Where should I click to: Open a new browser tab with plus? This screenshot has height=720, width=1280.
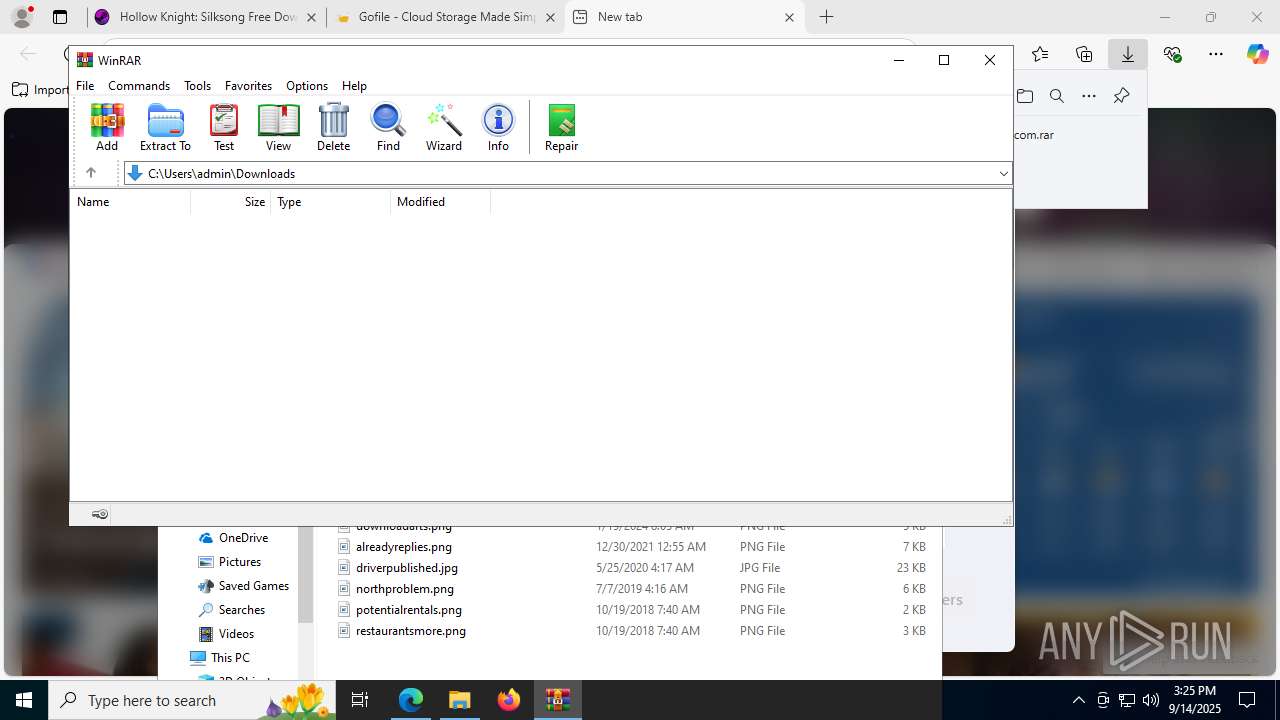pos(826,17)
